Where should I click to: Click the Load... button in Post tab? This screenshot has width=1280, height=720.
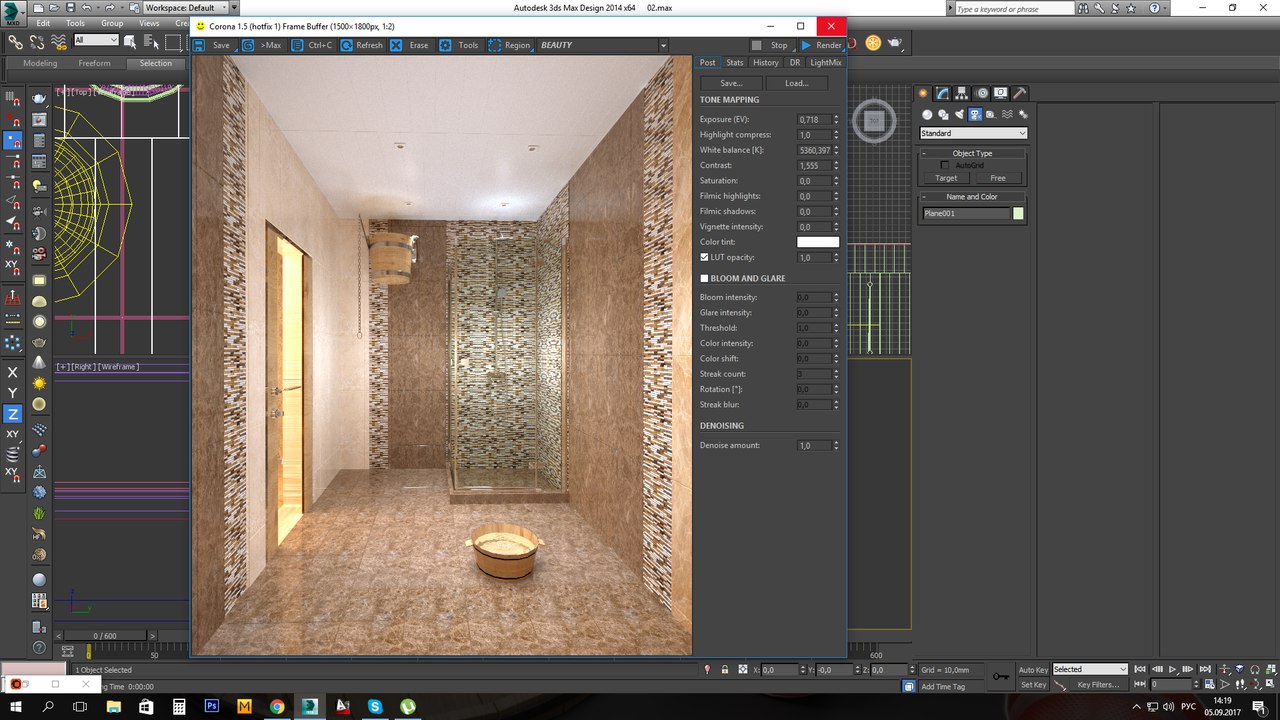[796, 83]
